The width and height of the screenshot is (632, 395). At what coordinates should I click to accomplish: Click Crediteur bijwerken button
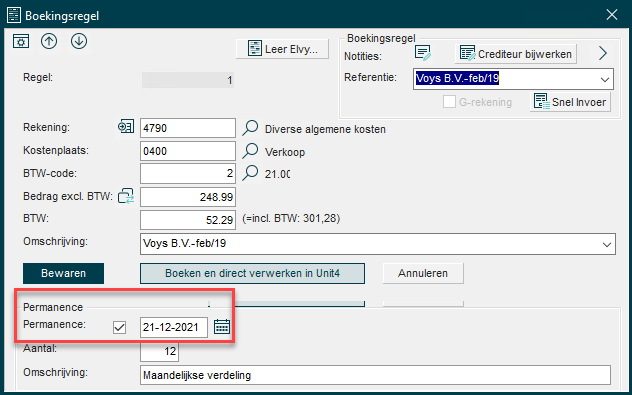point(516,54)
